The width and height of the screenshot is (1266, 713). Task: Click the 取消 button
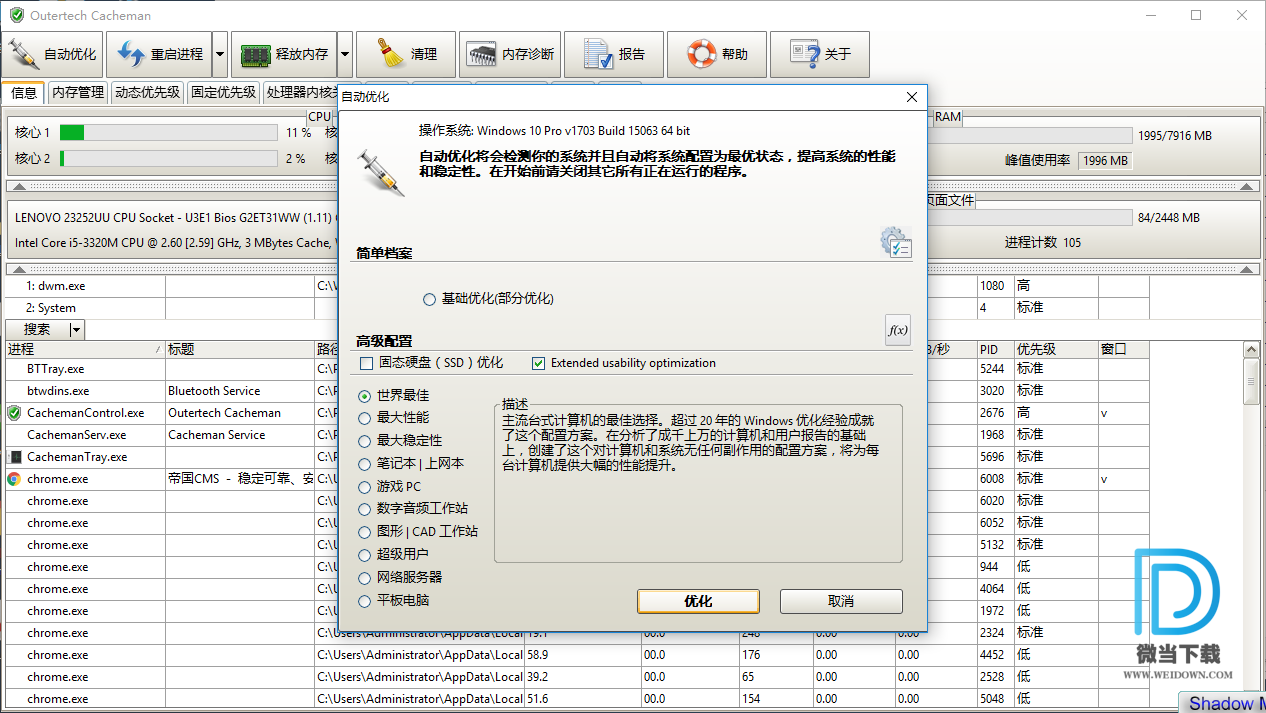[x=841, y=601]
